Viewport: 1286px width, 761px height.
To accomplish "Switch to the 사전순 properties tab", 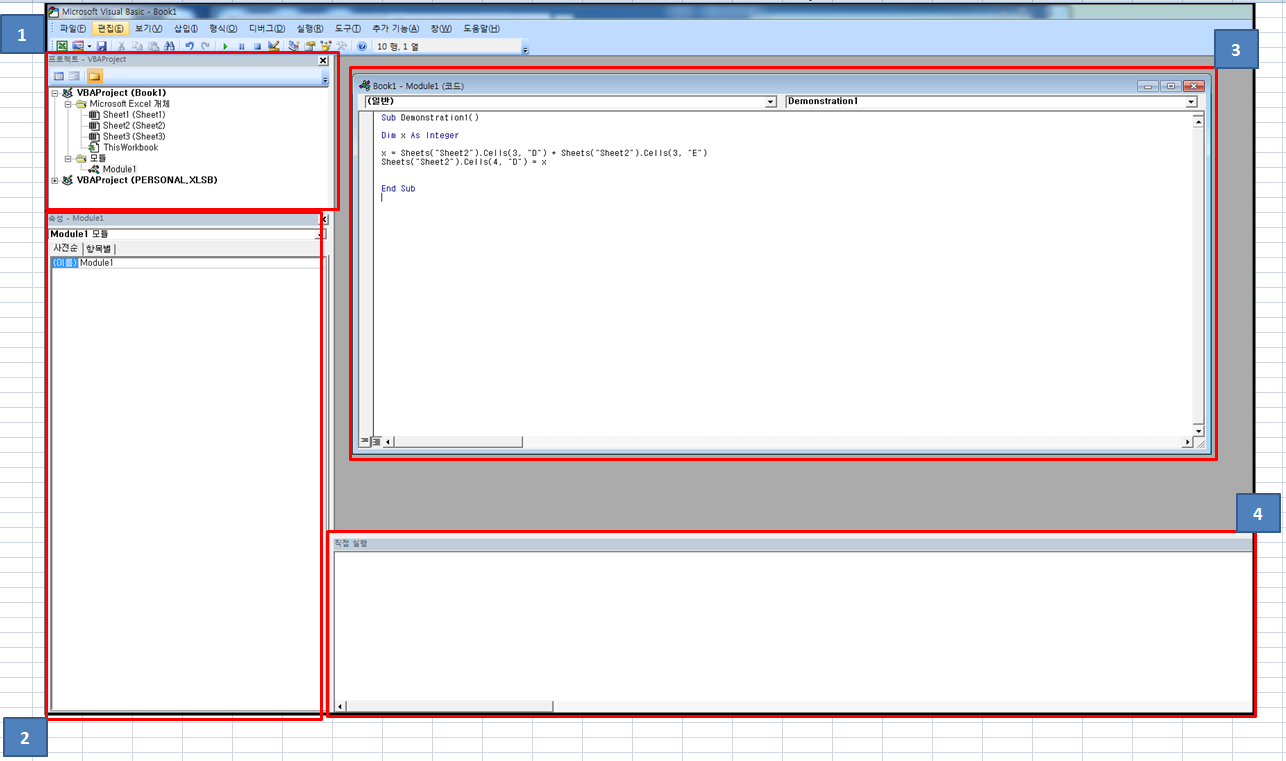I will (66, 248).
